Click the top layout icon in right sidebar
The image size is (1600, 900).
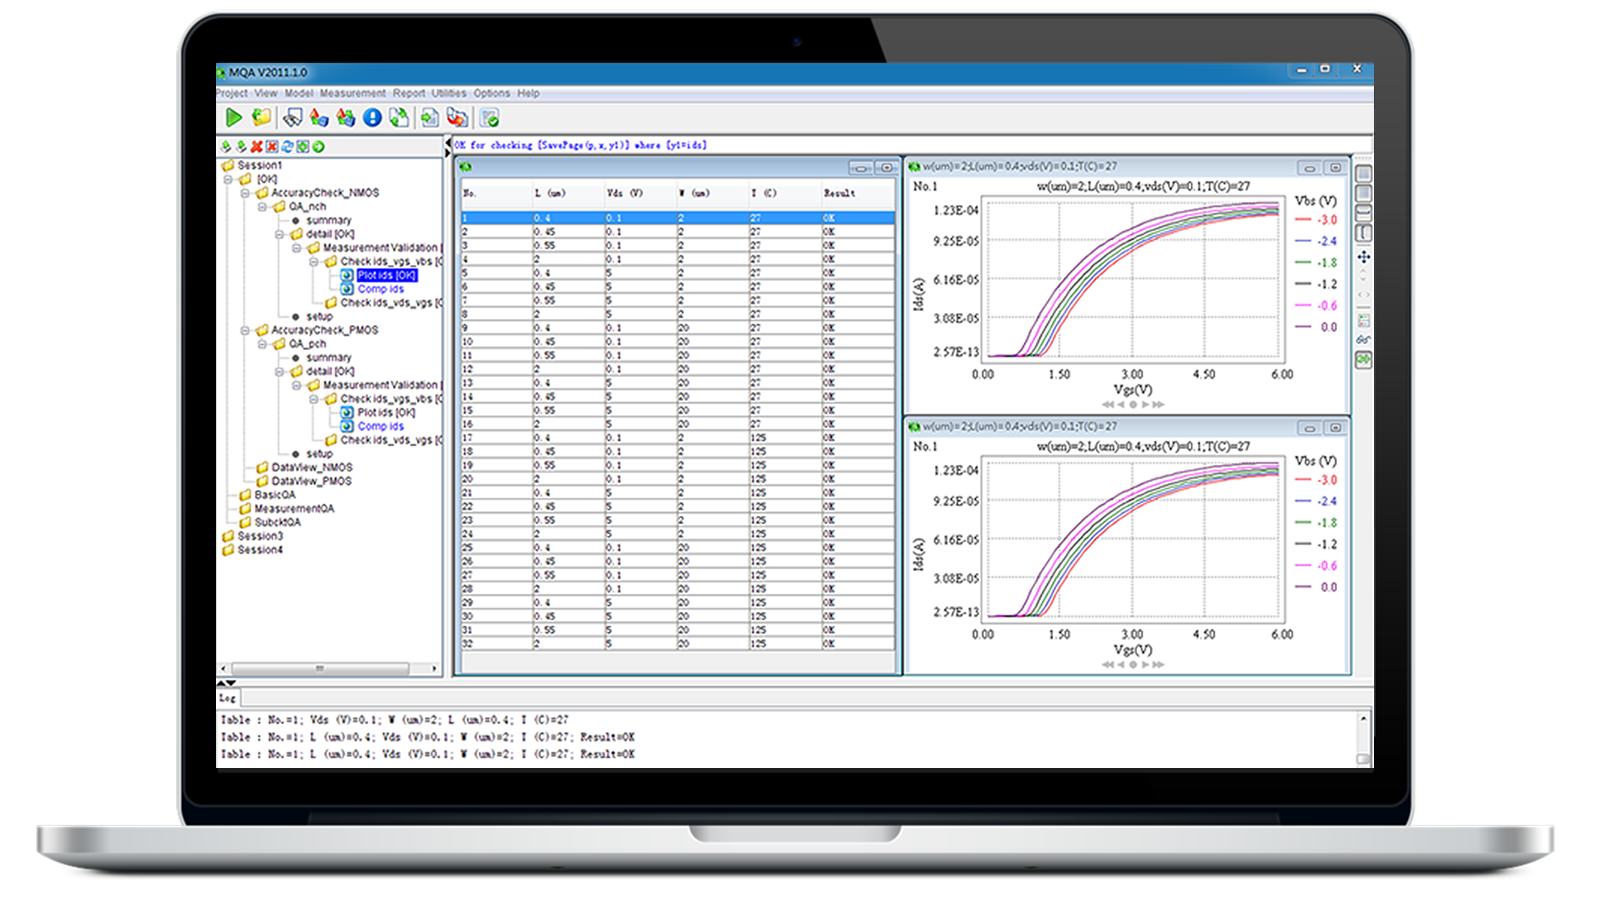pos(1363,173)
